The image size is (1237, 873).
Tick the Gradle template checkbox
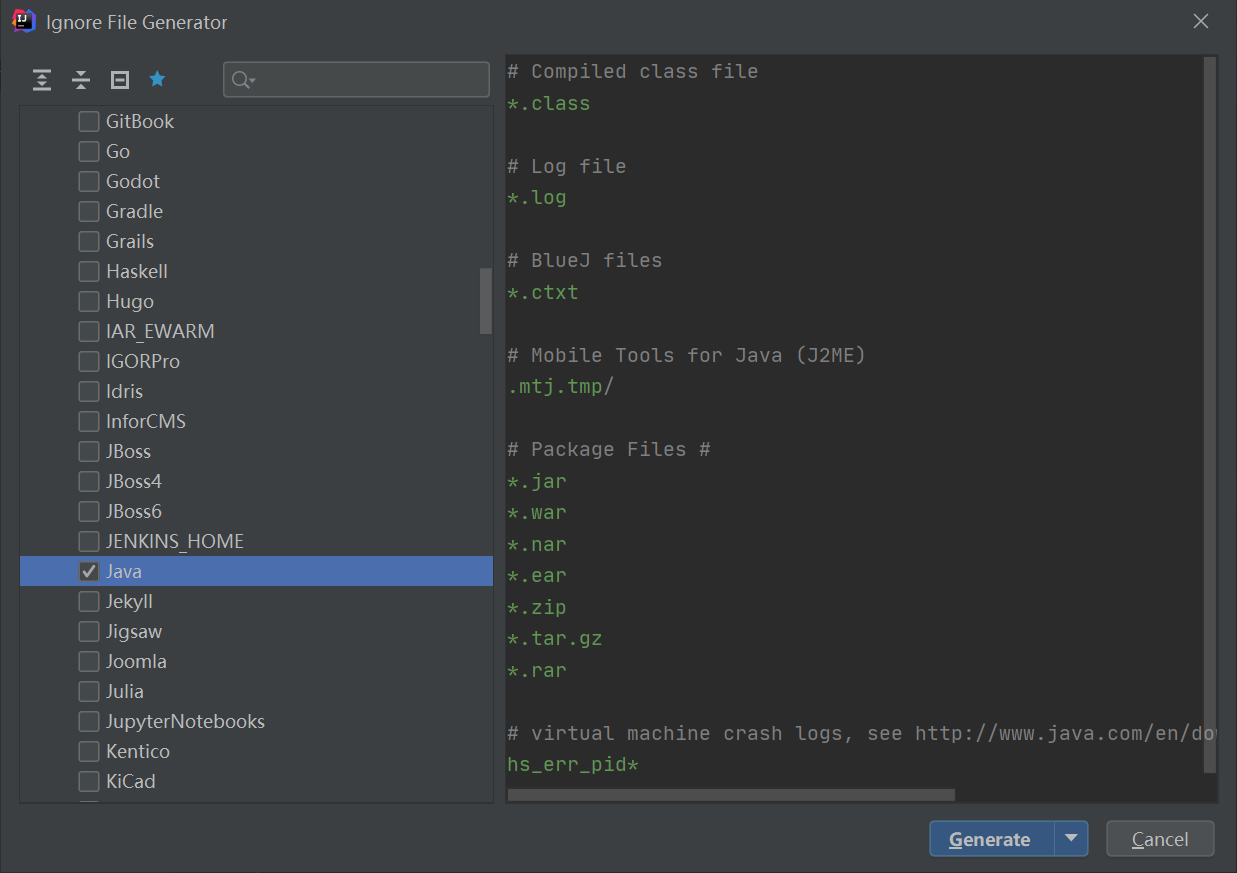coord(89,211)
